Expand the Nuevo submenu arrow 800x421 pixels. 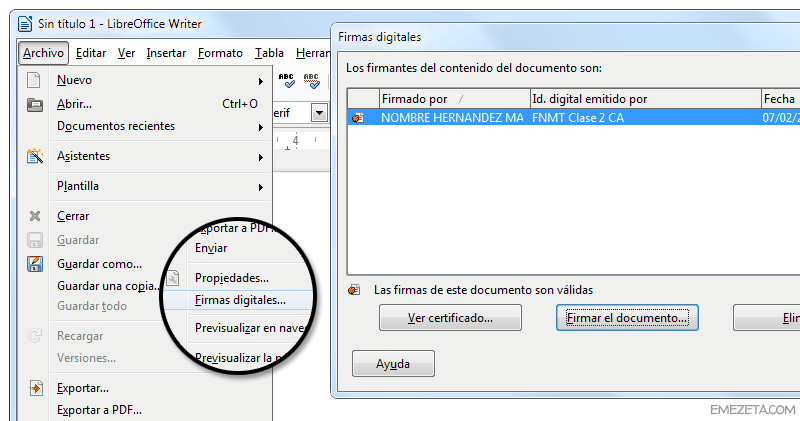tap(261, 81)
